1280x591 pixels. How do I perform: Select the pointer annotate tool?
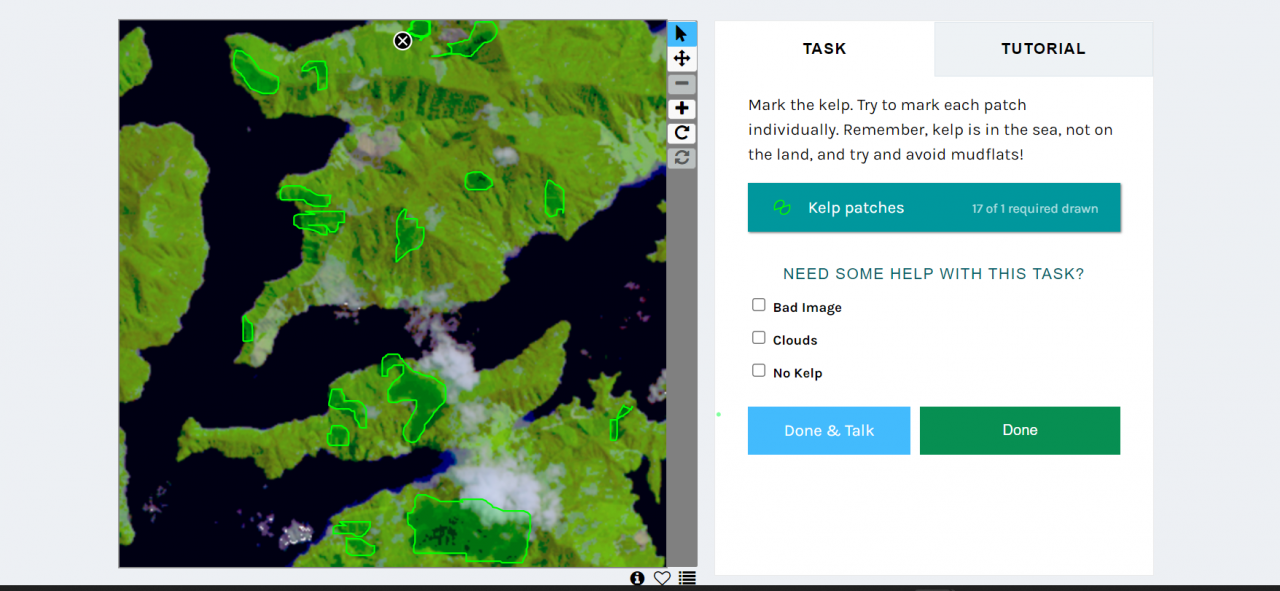[682, 33]
